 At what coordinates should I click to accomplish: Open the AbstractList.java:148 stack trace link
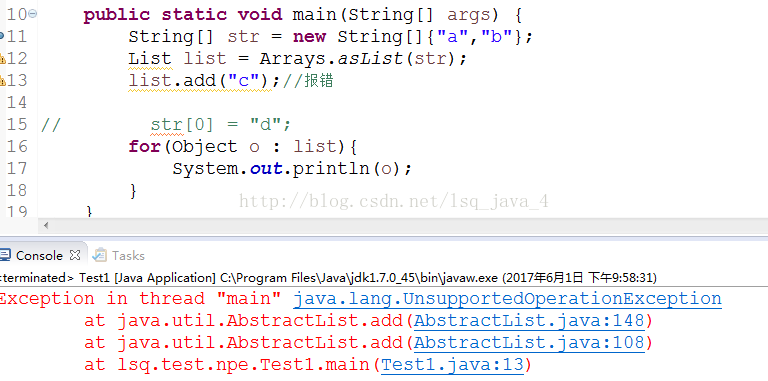[529, 321]
